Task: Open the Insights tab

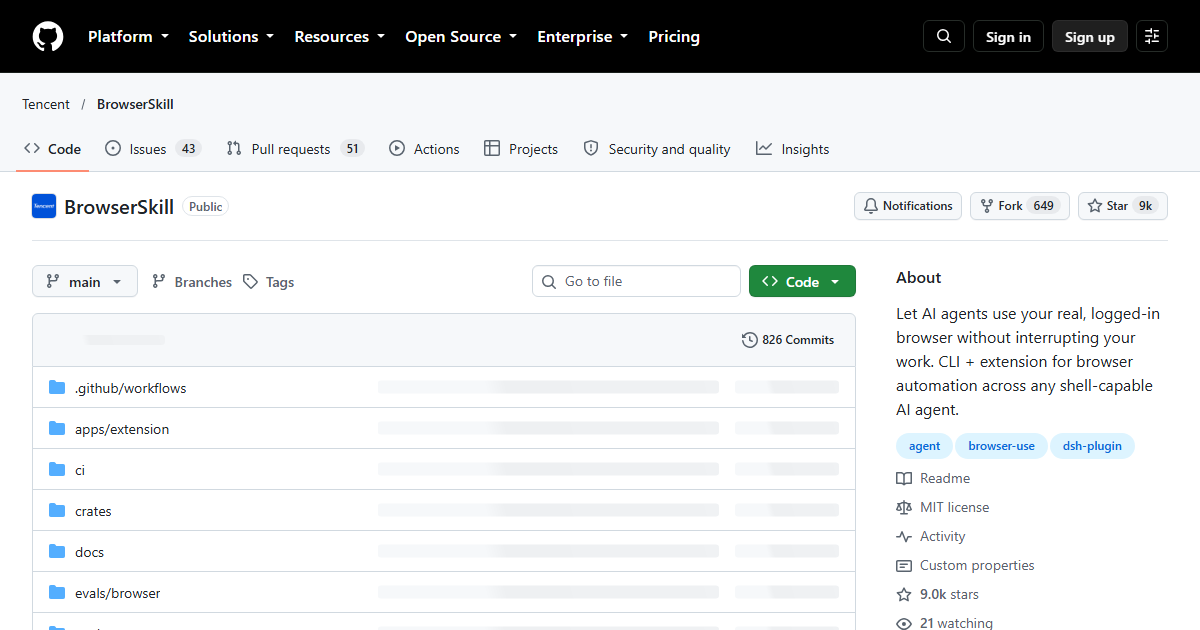Action: tap(793, 149)
